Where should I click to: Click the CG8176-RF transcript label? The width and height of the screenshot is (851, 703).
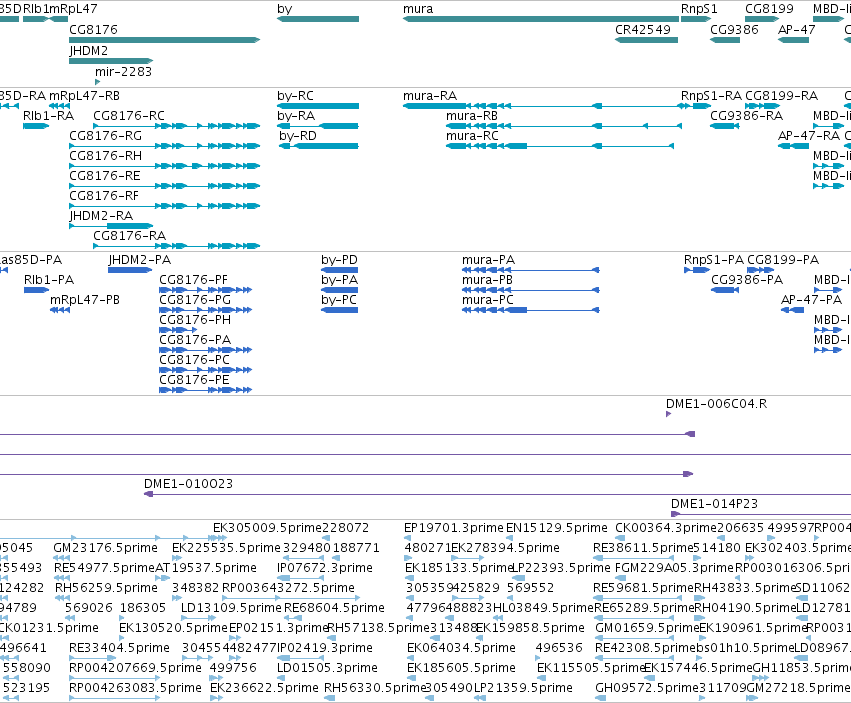tap(104, 197)
